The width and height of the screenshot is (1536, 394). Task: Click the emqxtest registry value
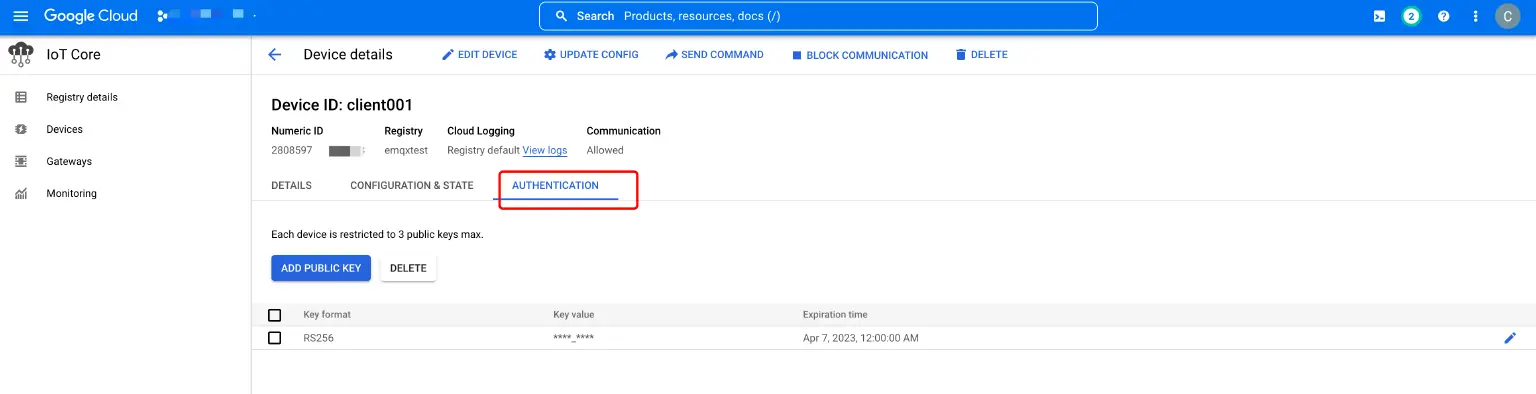pyautogui.click(x=406, y=150)
